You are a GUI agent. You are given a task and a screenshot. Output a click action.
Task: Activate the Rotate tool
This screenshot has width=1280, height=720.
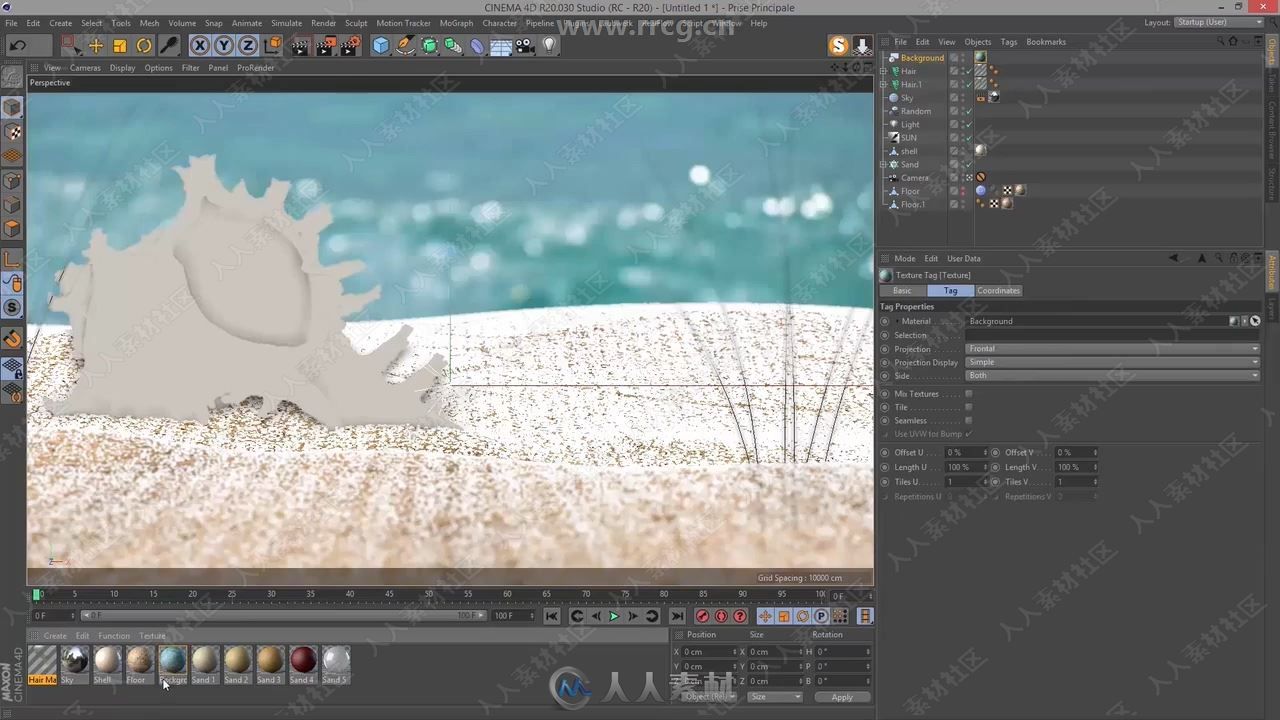[144, 45]
